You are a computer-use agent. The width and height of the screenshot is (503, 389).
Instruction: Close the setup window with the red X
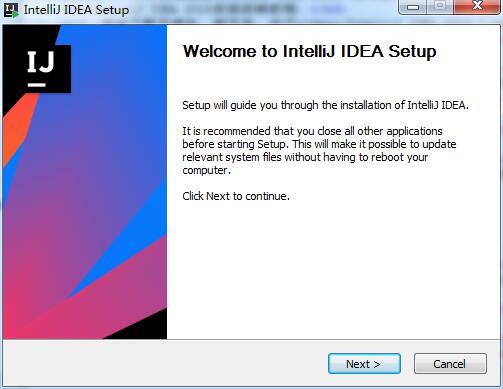(477, 7)
